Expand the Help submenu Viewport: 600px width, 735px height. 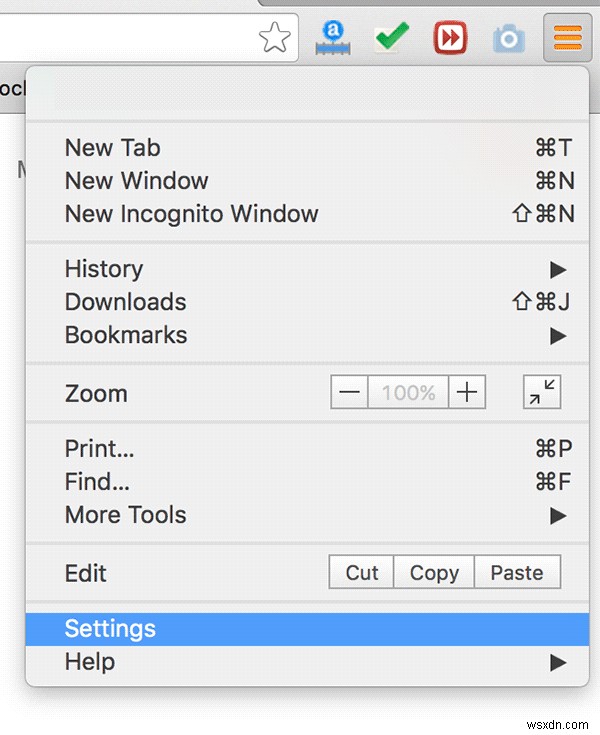(308, 662)
